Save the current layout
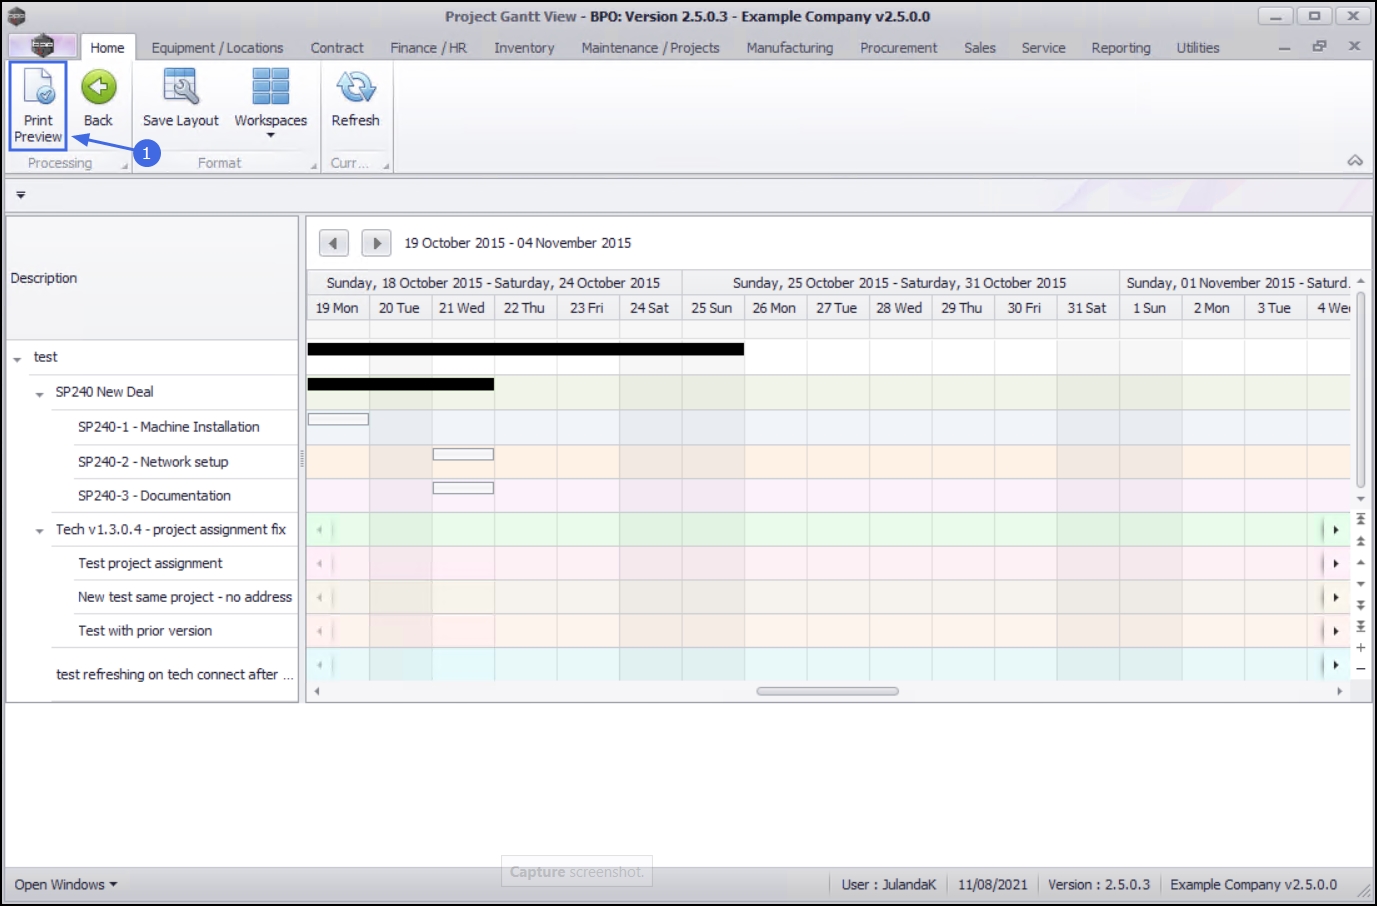 point(180,100)
